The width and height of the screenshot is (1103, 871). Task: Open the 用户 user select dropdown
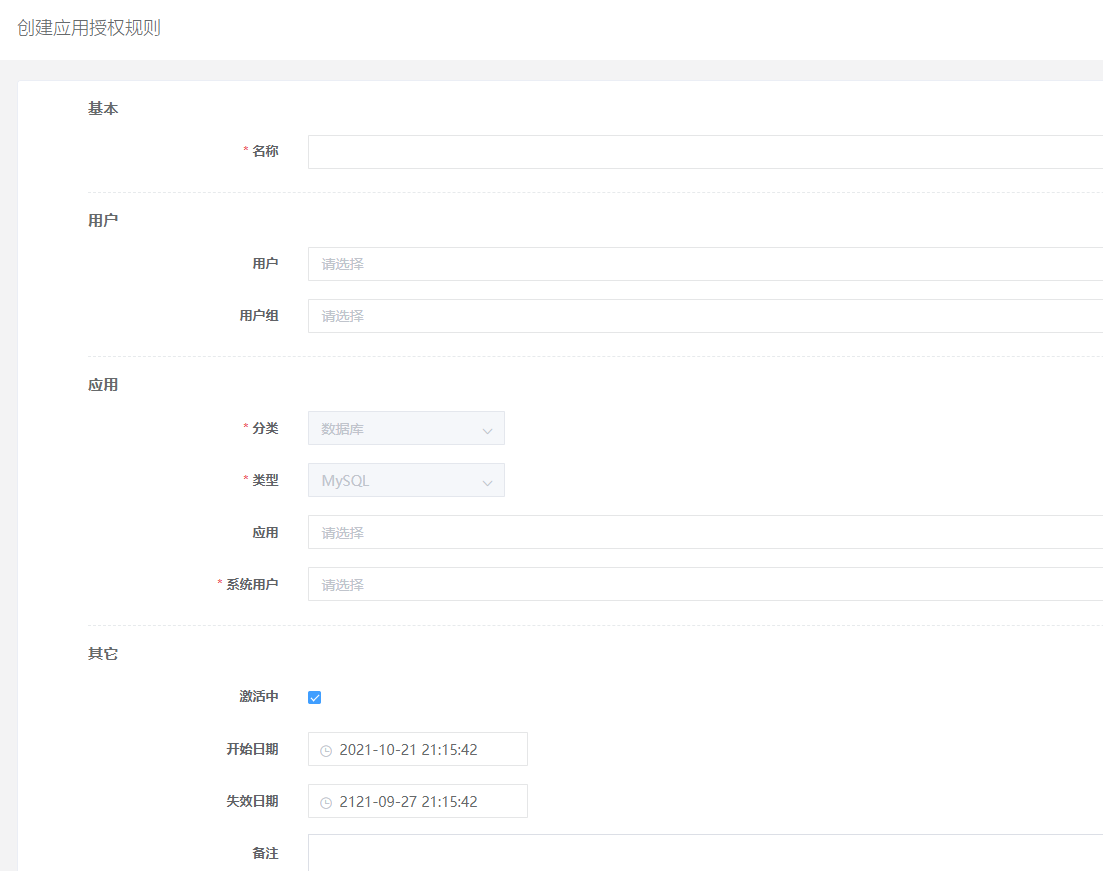(x=706, y=264)
